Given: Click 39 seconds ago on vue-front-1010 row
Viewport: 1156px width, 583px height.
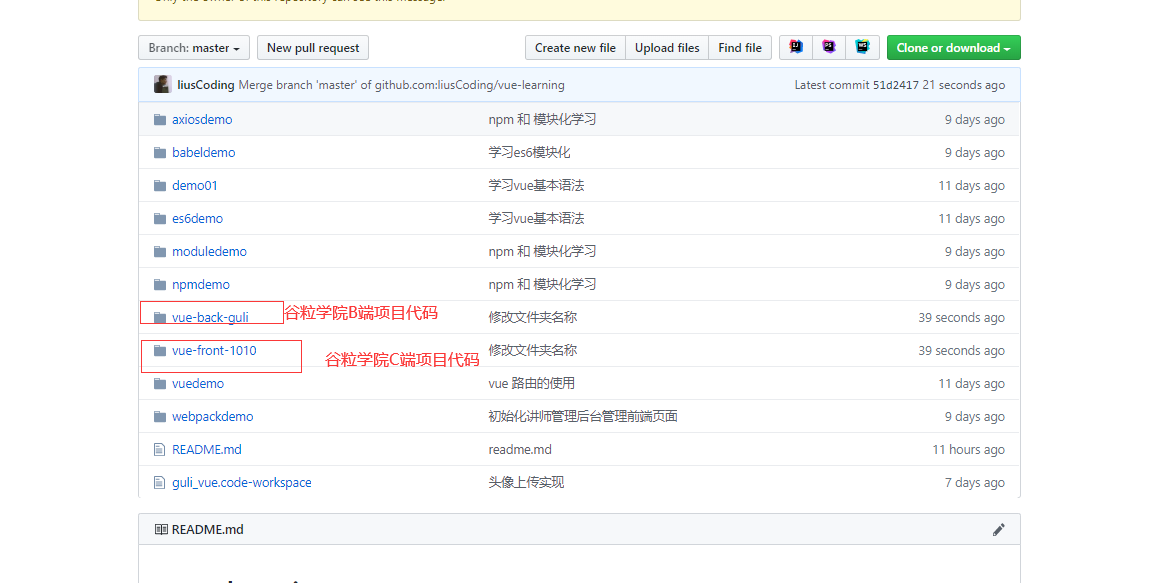Looking at the screenshot, I should 961,351.
